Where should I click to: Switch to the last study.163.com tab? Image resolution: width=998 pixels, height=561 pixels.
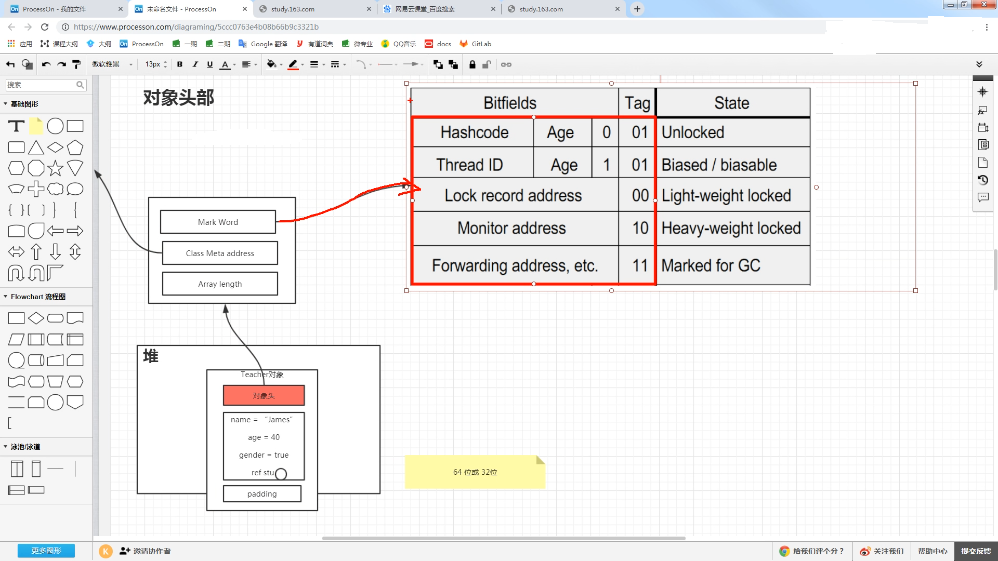563,9
